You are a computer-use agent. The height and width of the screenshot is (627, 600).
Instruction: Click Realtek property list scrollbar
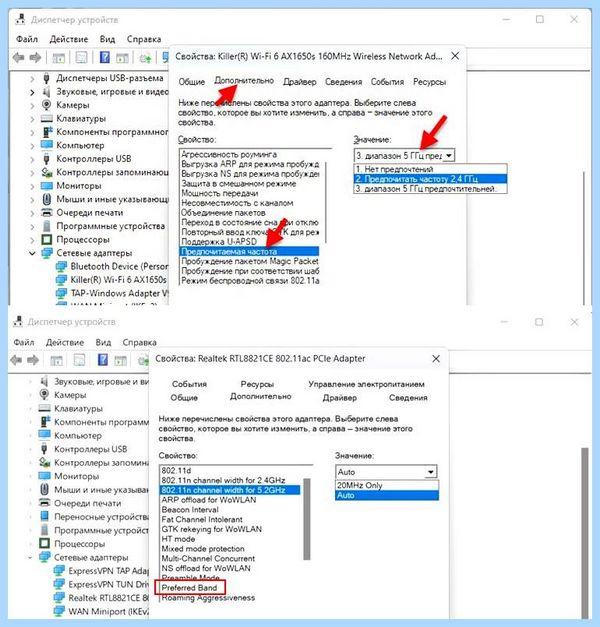307,519
